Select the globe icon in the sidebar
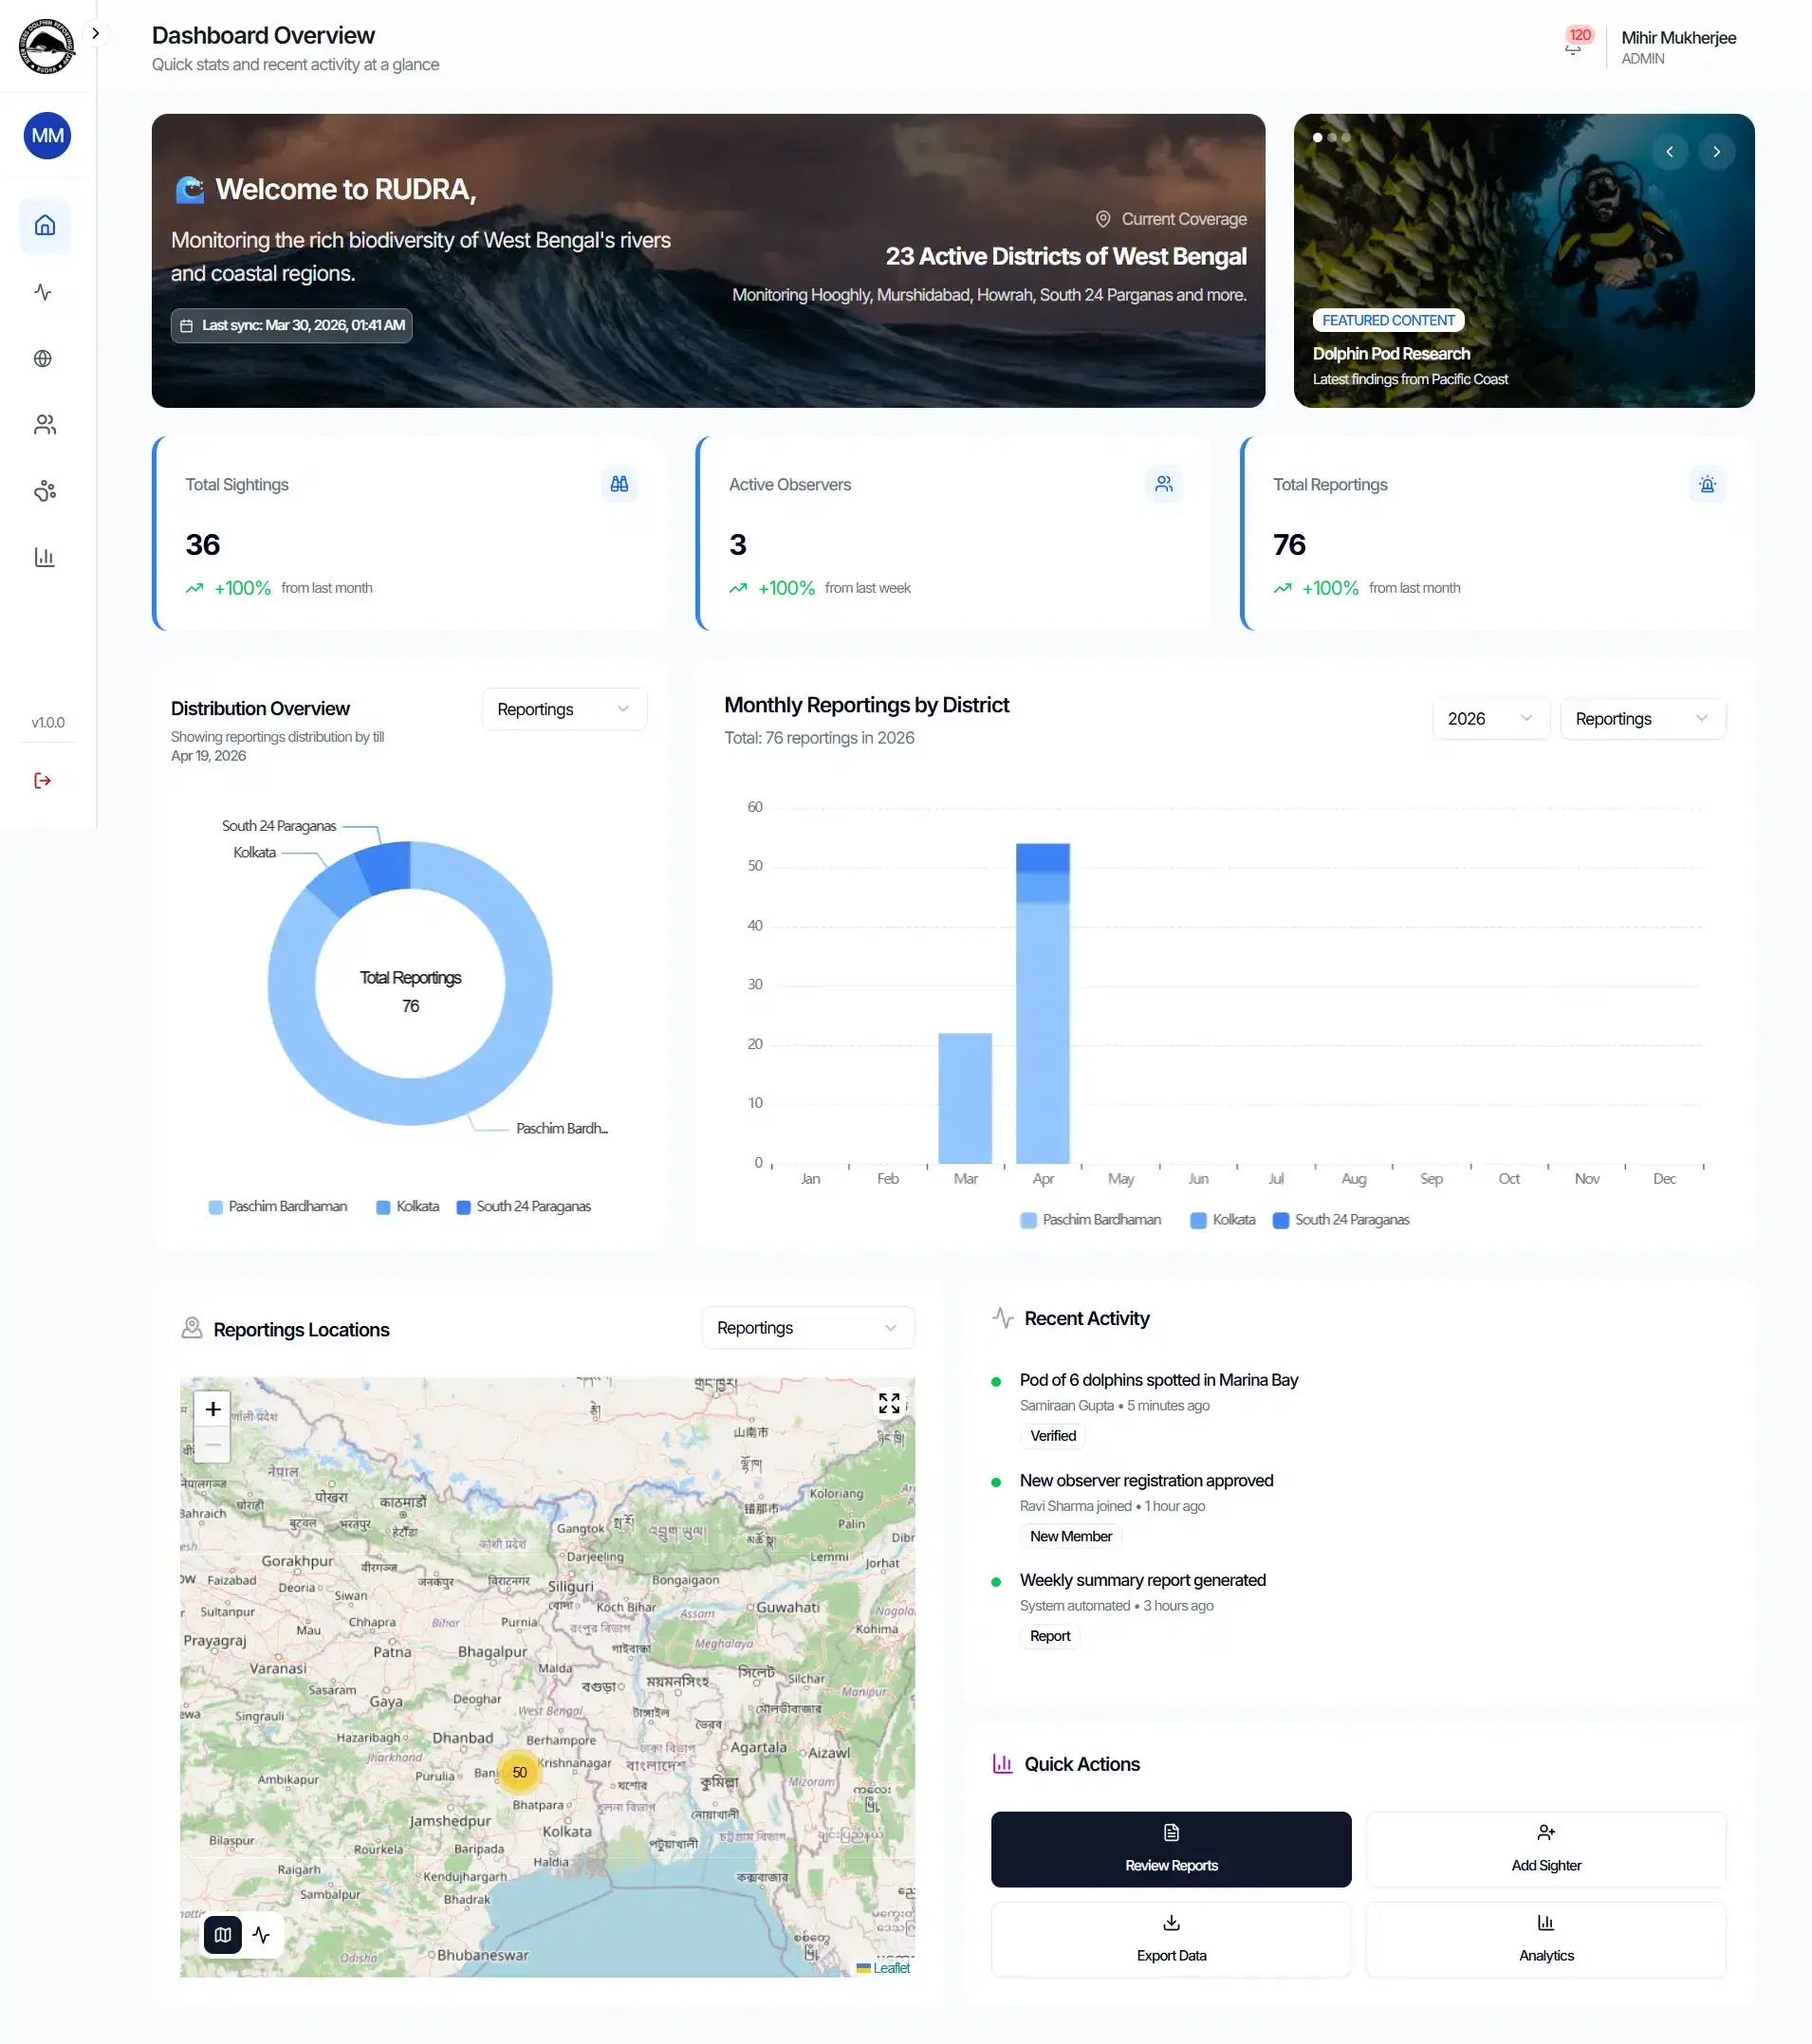 45,358
